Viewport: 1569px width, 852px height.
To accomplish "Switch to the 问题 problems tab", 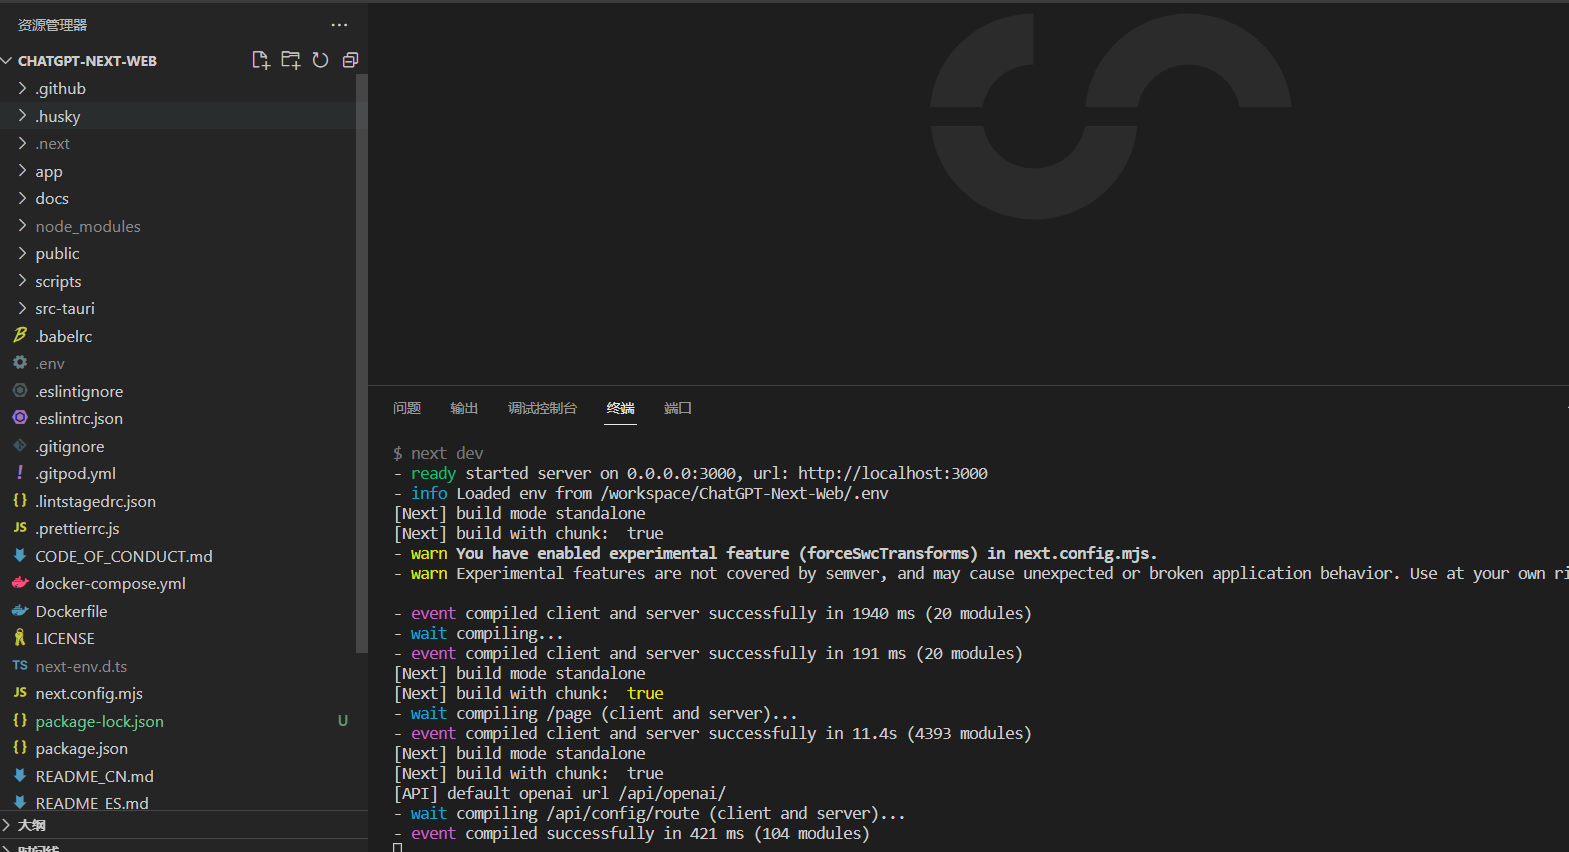I will coord(407,408).
